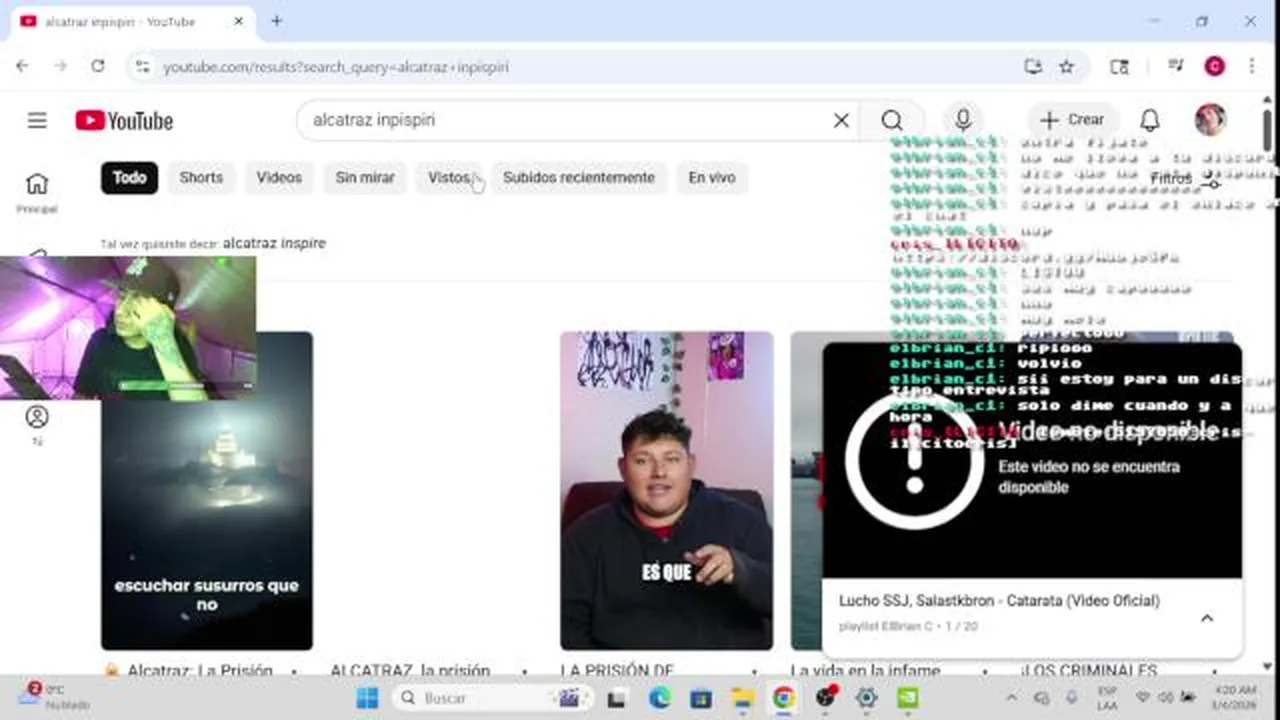Open the Crear upload menu
The image size is (1280, 720).
pos(1072,120)
